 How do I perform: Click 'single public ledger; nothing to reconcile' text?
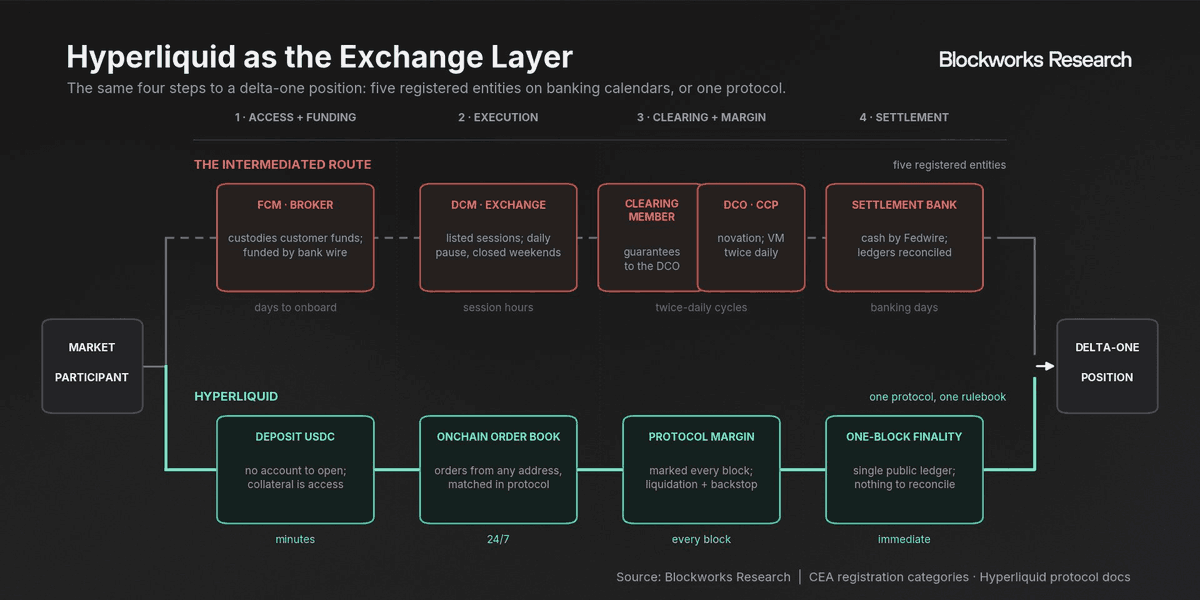pos(904,477)
